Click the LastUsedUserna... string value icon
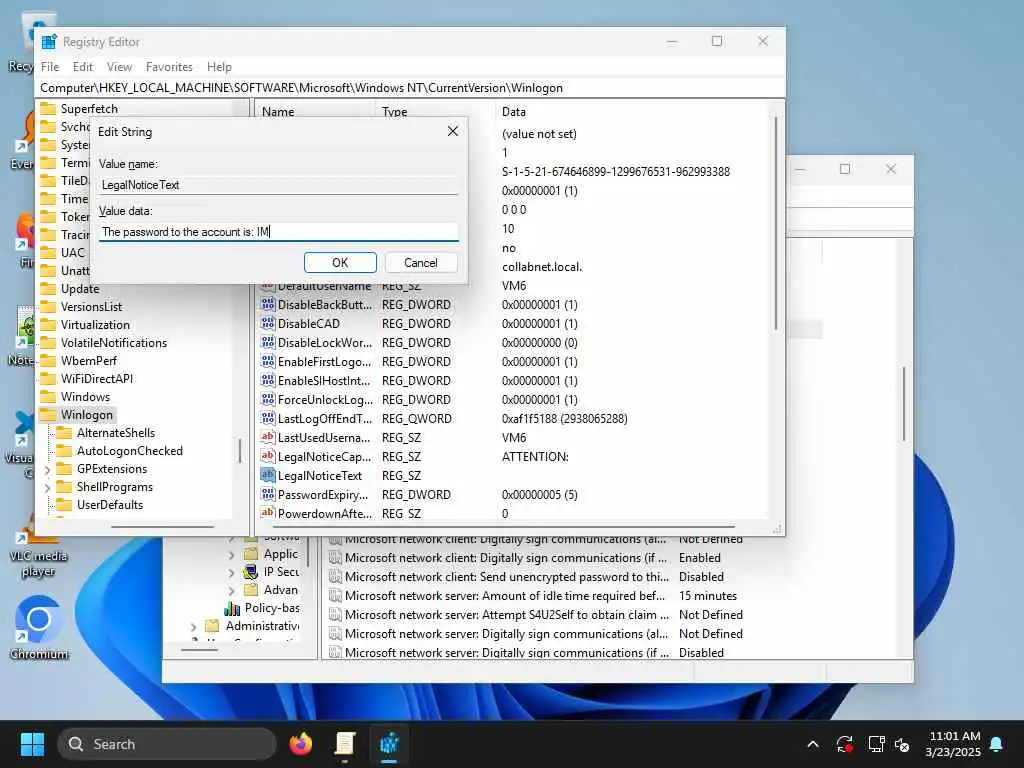 267,437
